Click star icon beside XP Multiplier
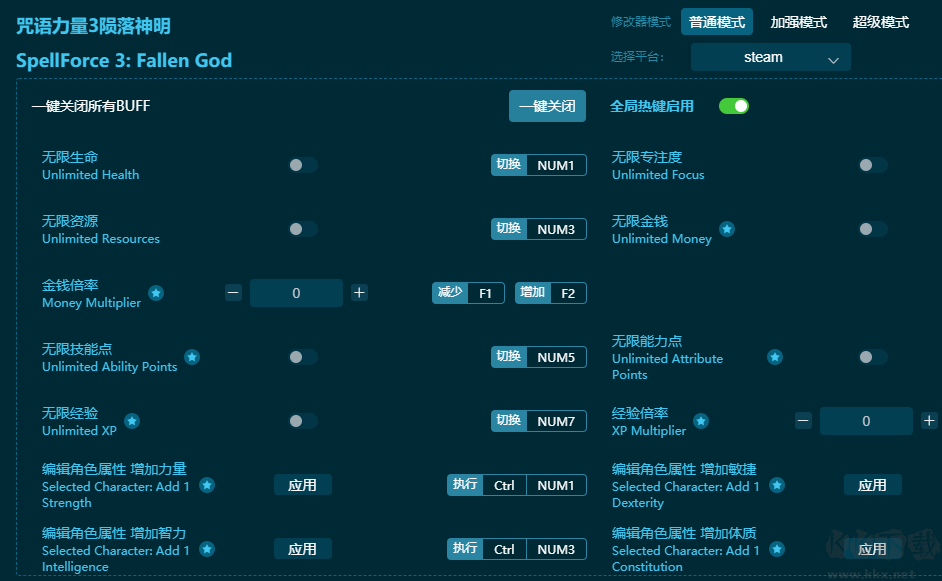942x581 pixels. point(701,421)
